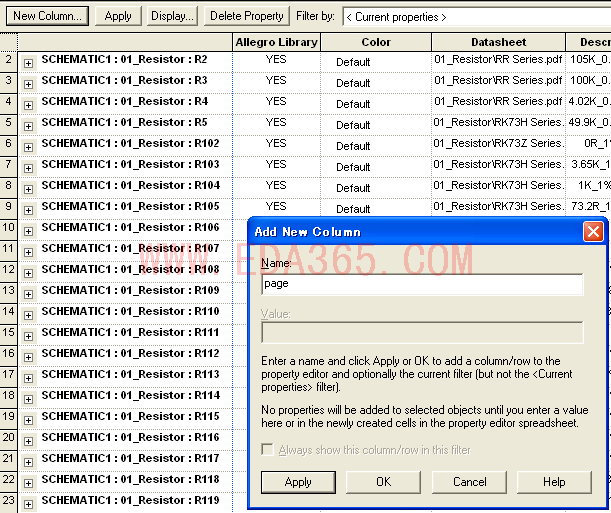Expand the row for 01_Resistor : R111

pos(28,337)
